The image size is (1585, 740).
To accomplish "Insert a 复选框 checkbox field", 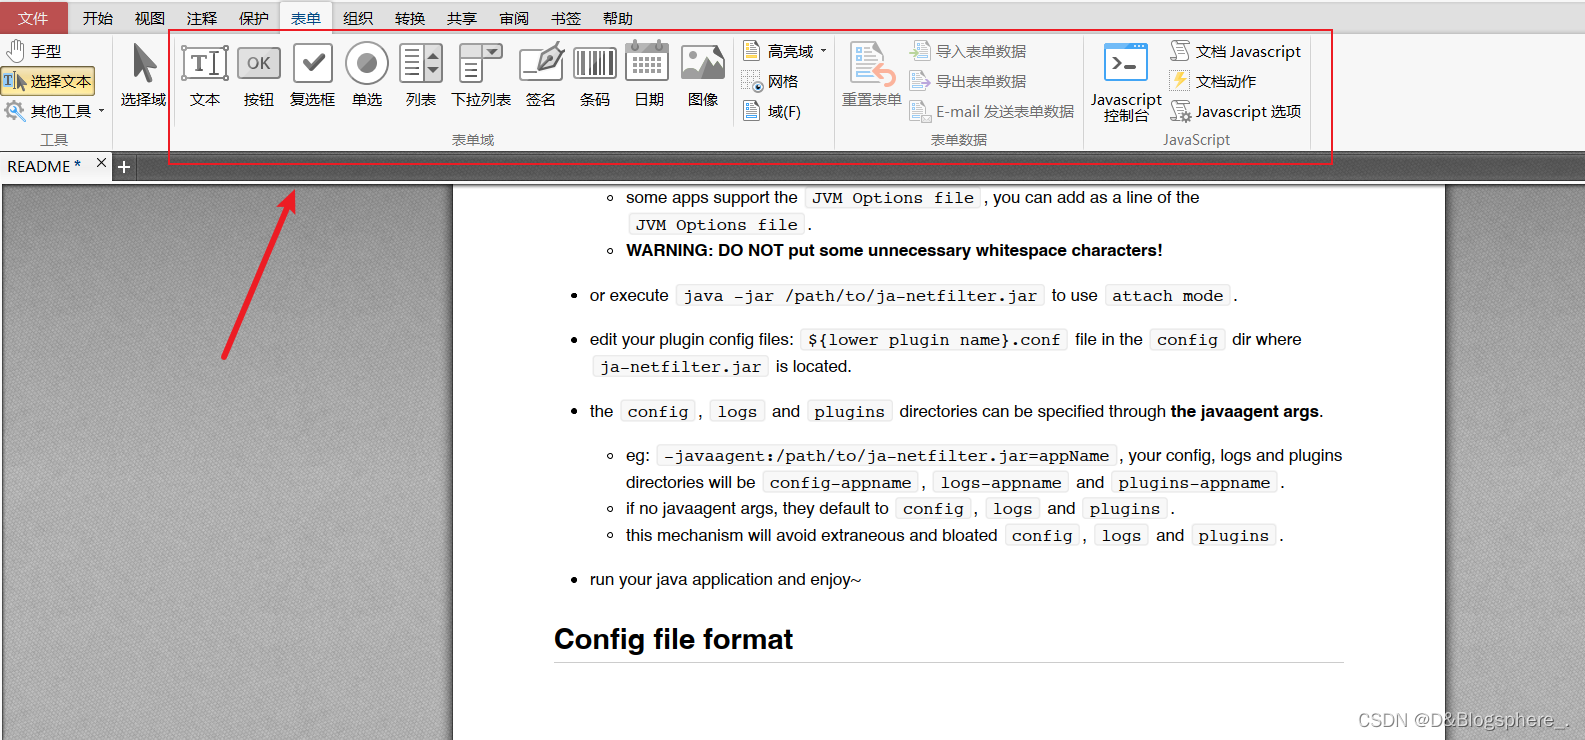I will click(312, 75).
